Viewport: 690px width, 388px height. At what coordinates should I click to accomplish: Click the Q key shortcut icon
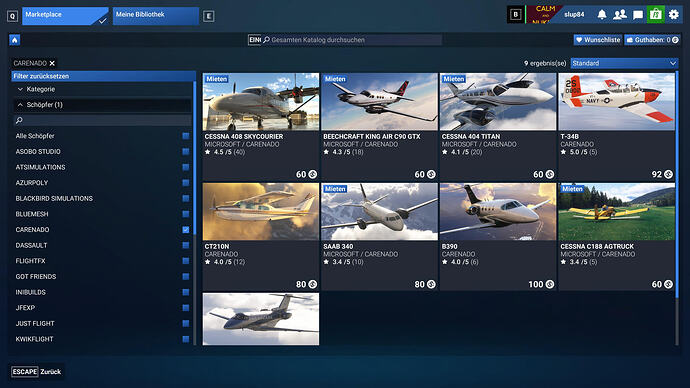[x=12, y=16]
